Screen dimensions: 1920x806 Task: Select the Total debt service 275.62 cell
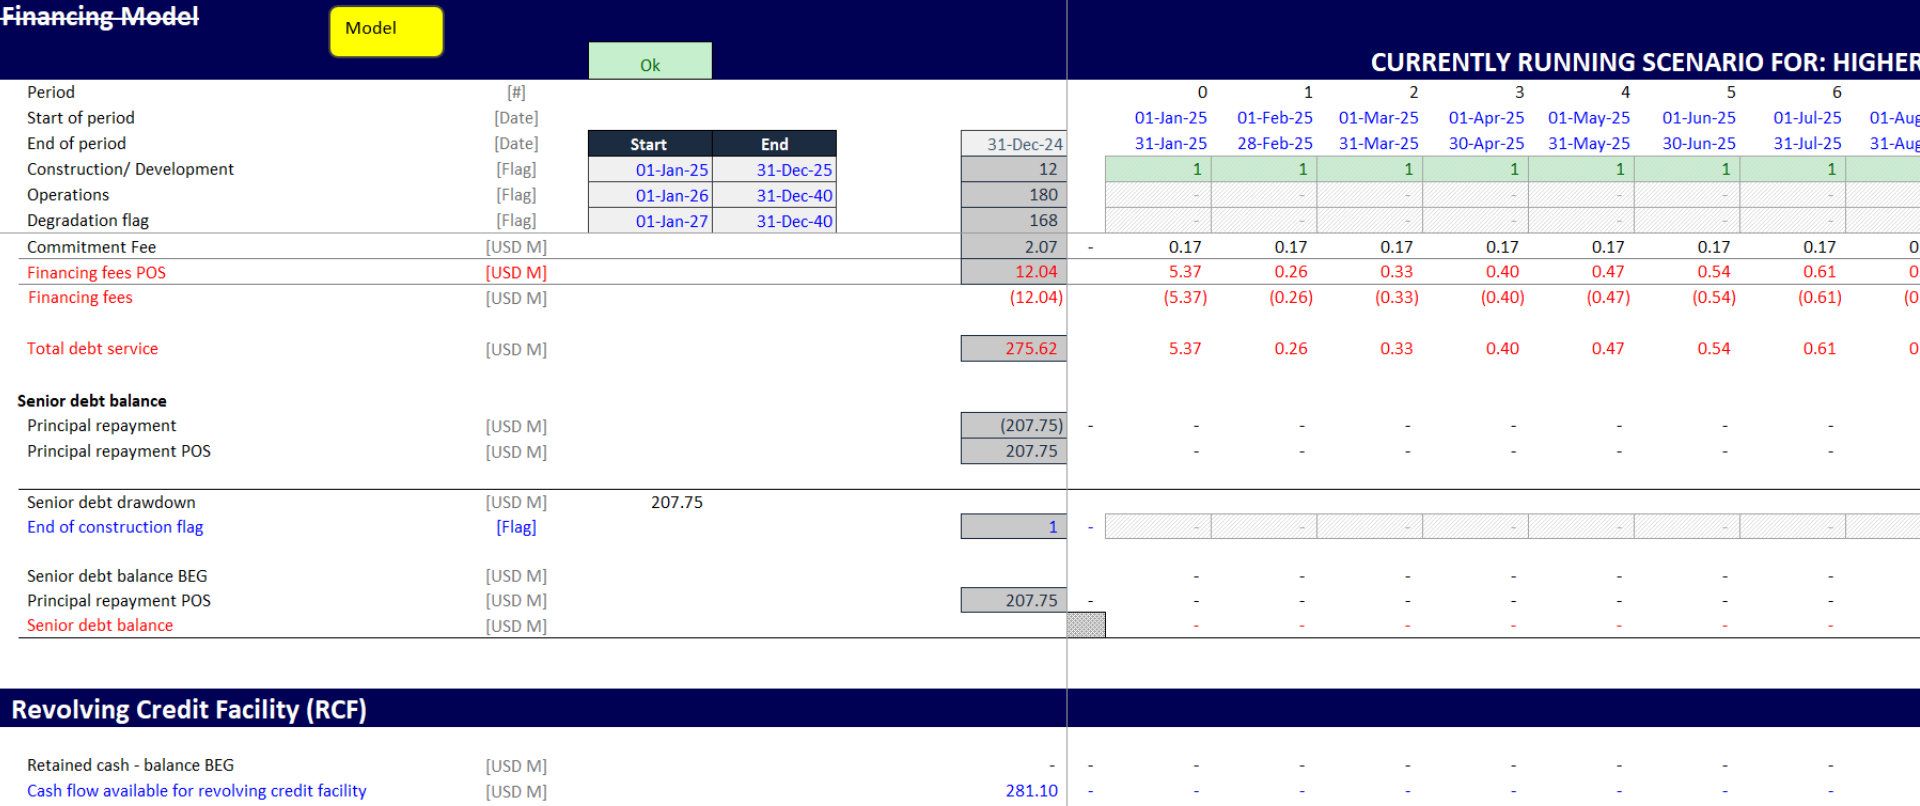tap(1013, 349)
